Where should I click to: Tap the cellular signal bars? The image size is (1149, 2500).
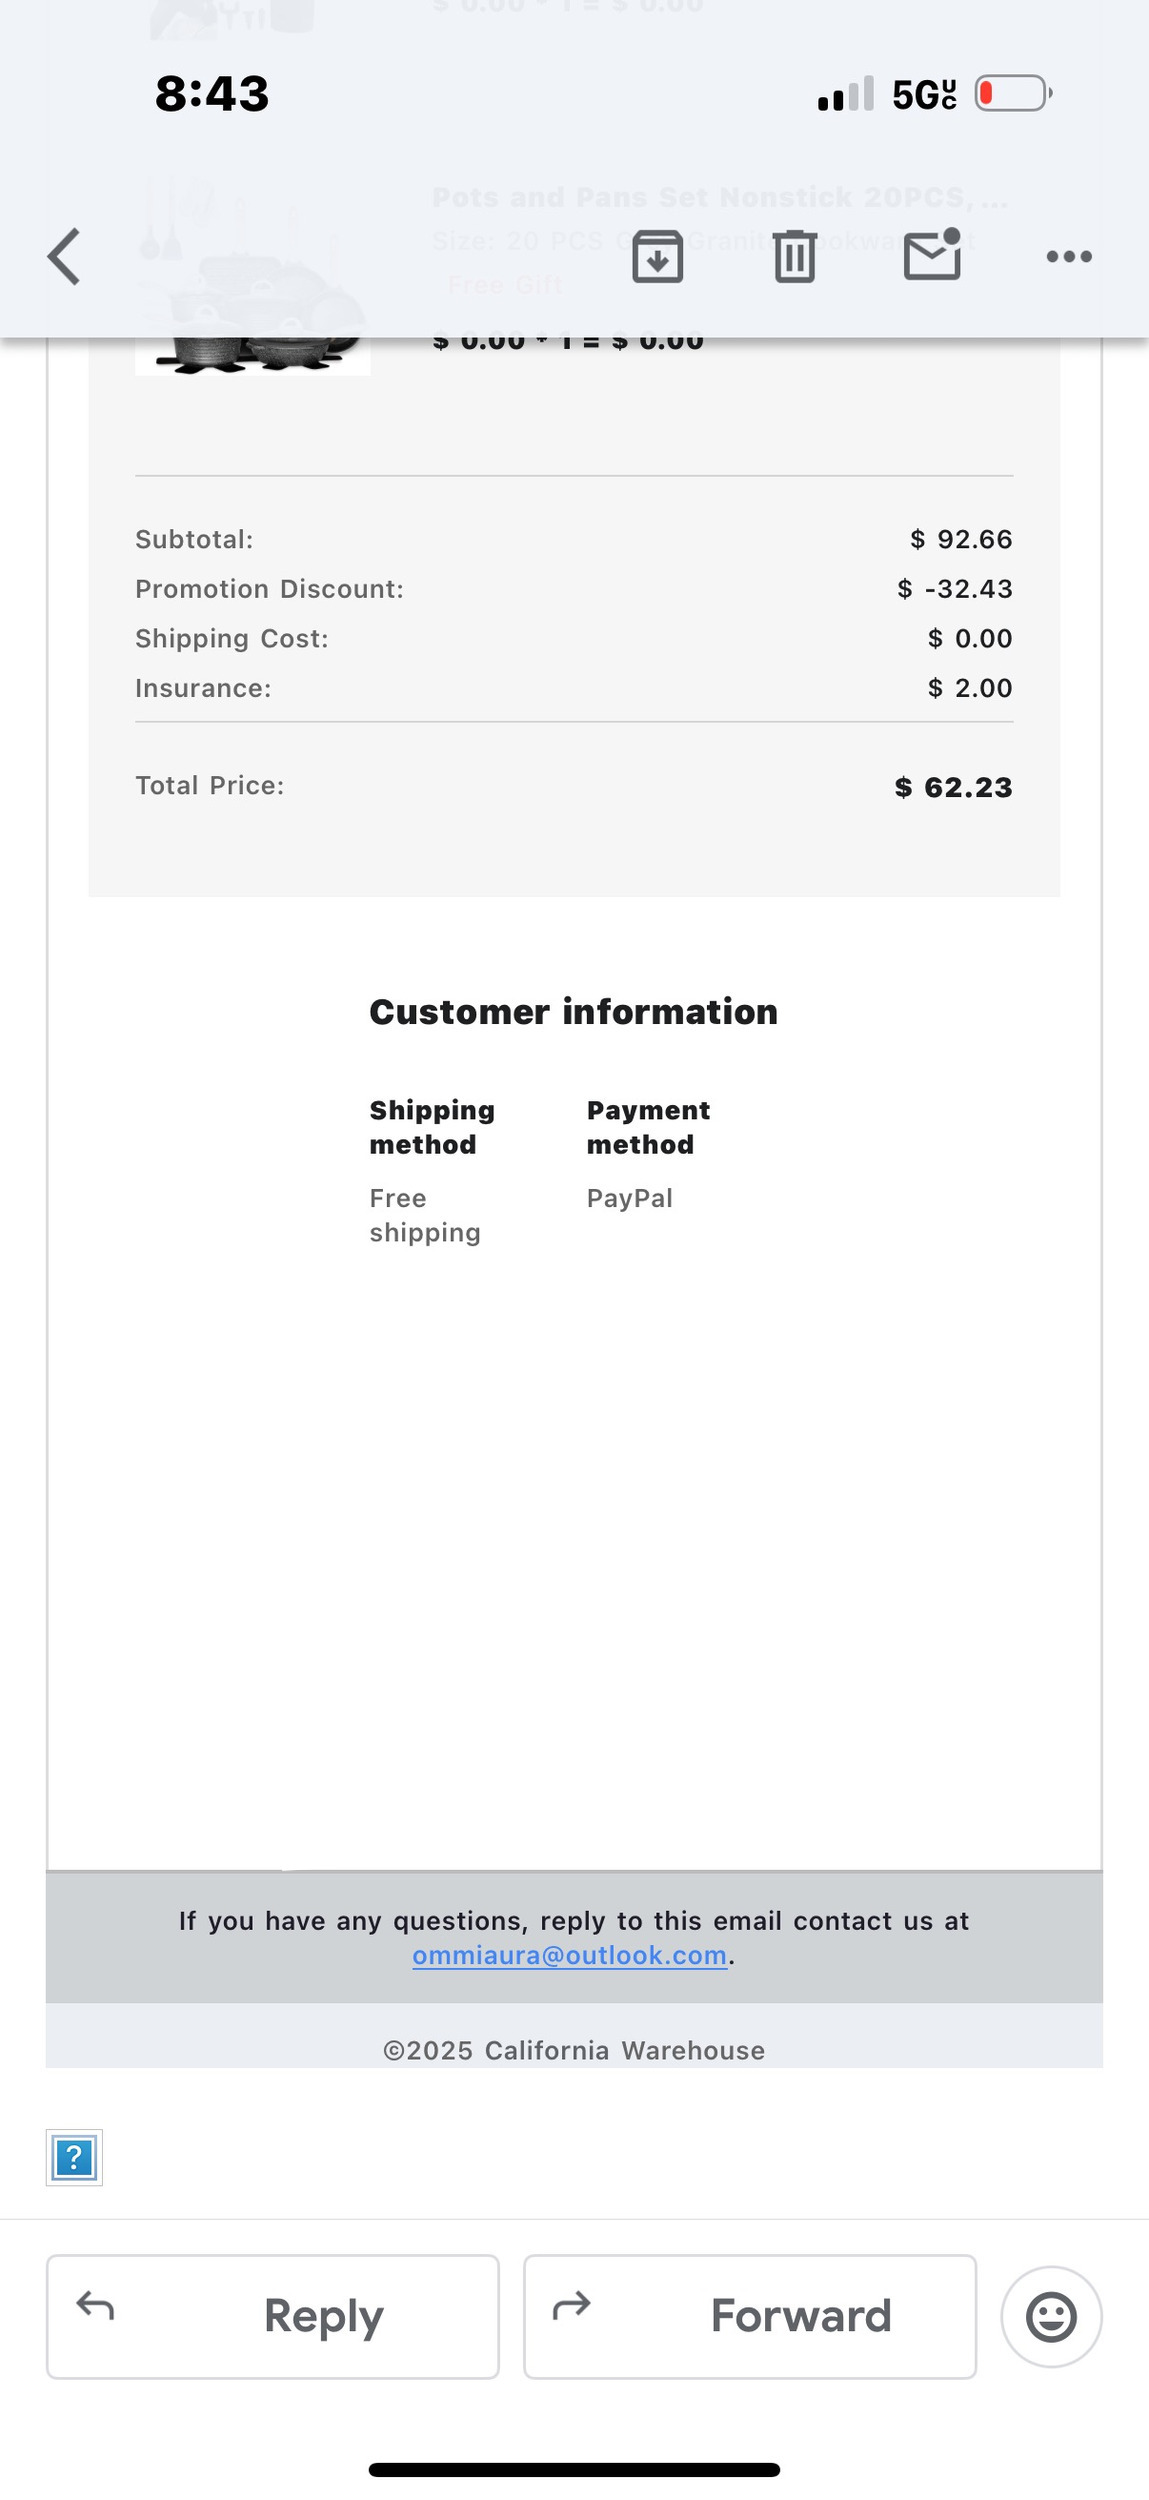click(x=845, y=94)
